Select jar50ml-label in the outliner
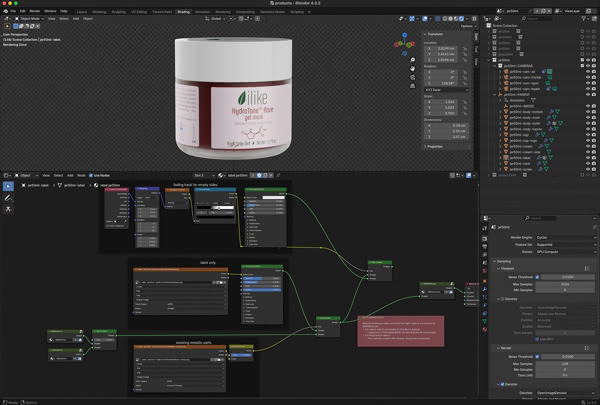The height and width of the screenshot is (405, 600). tap(520, 158)
